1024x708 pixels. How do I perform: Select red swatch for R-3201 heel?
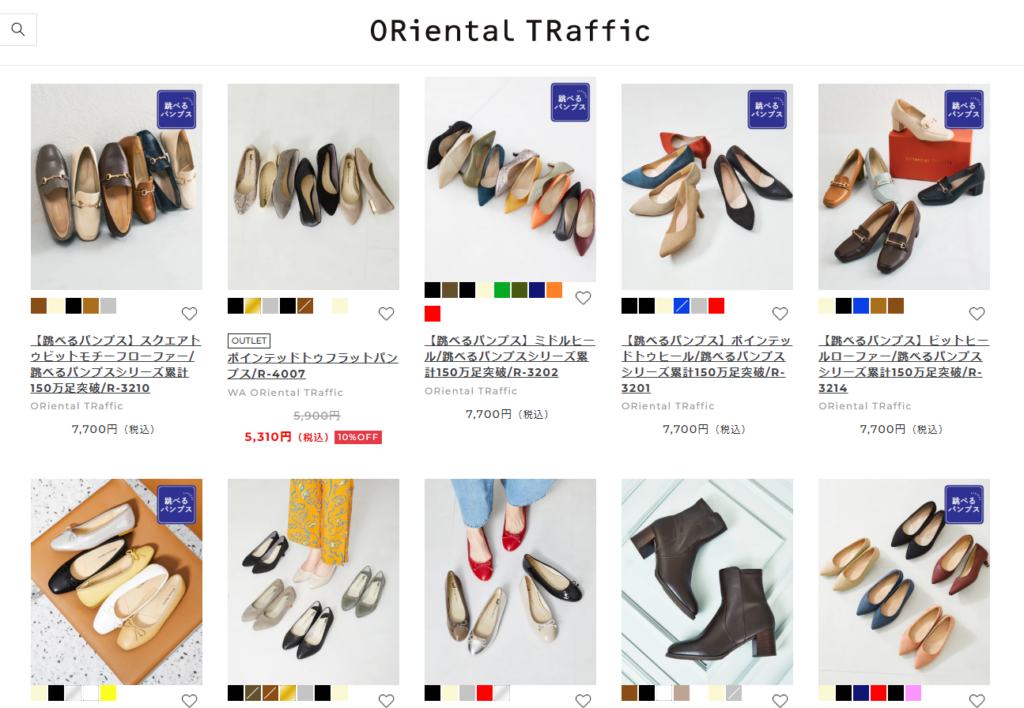tap(716, 306)
